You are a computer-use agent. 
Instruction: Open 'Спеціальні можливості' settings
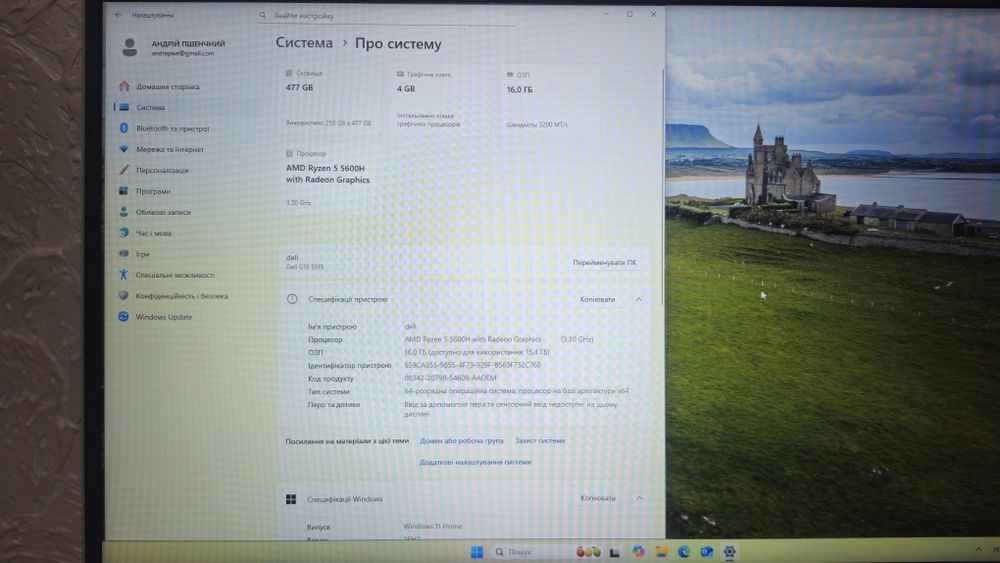[x=175, y=275]
